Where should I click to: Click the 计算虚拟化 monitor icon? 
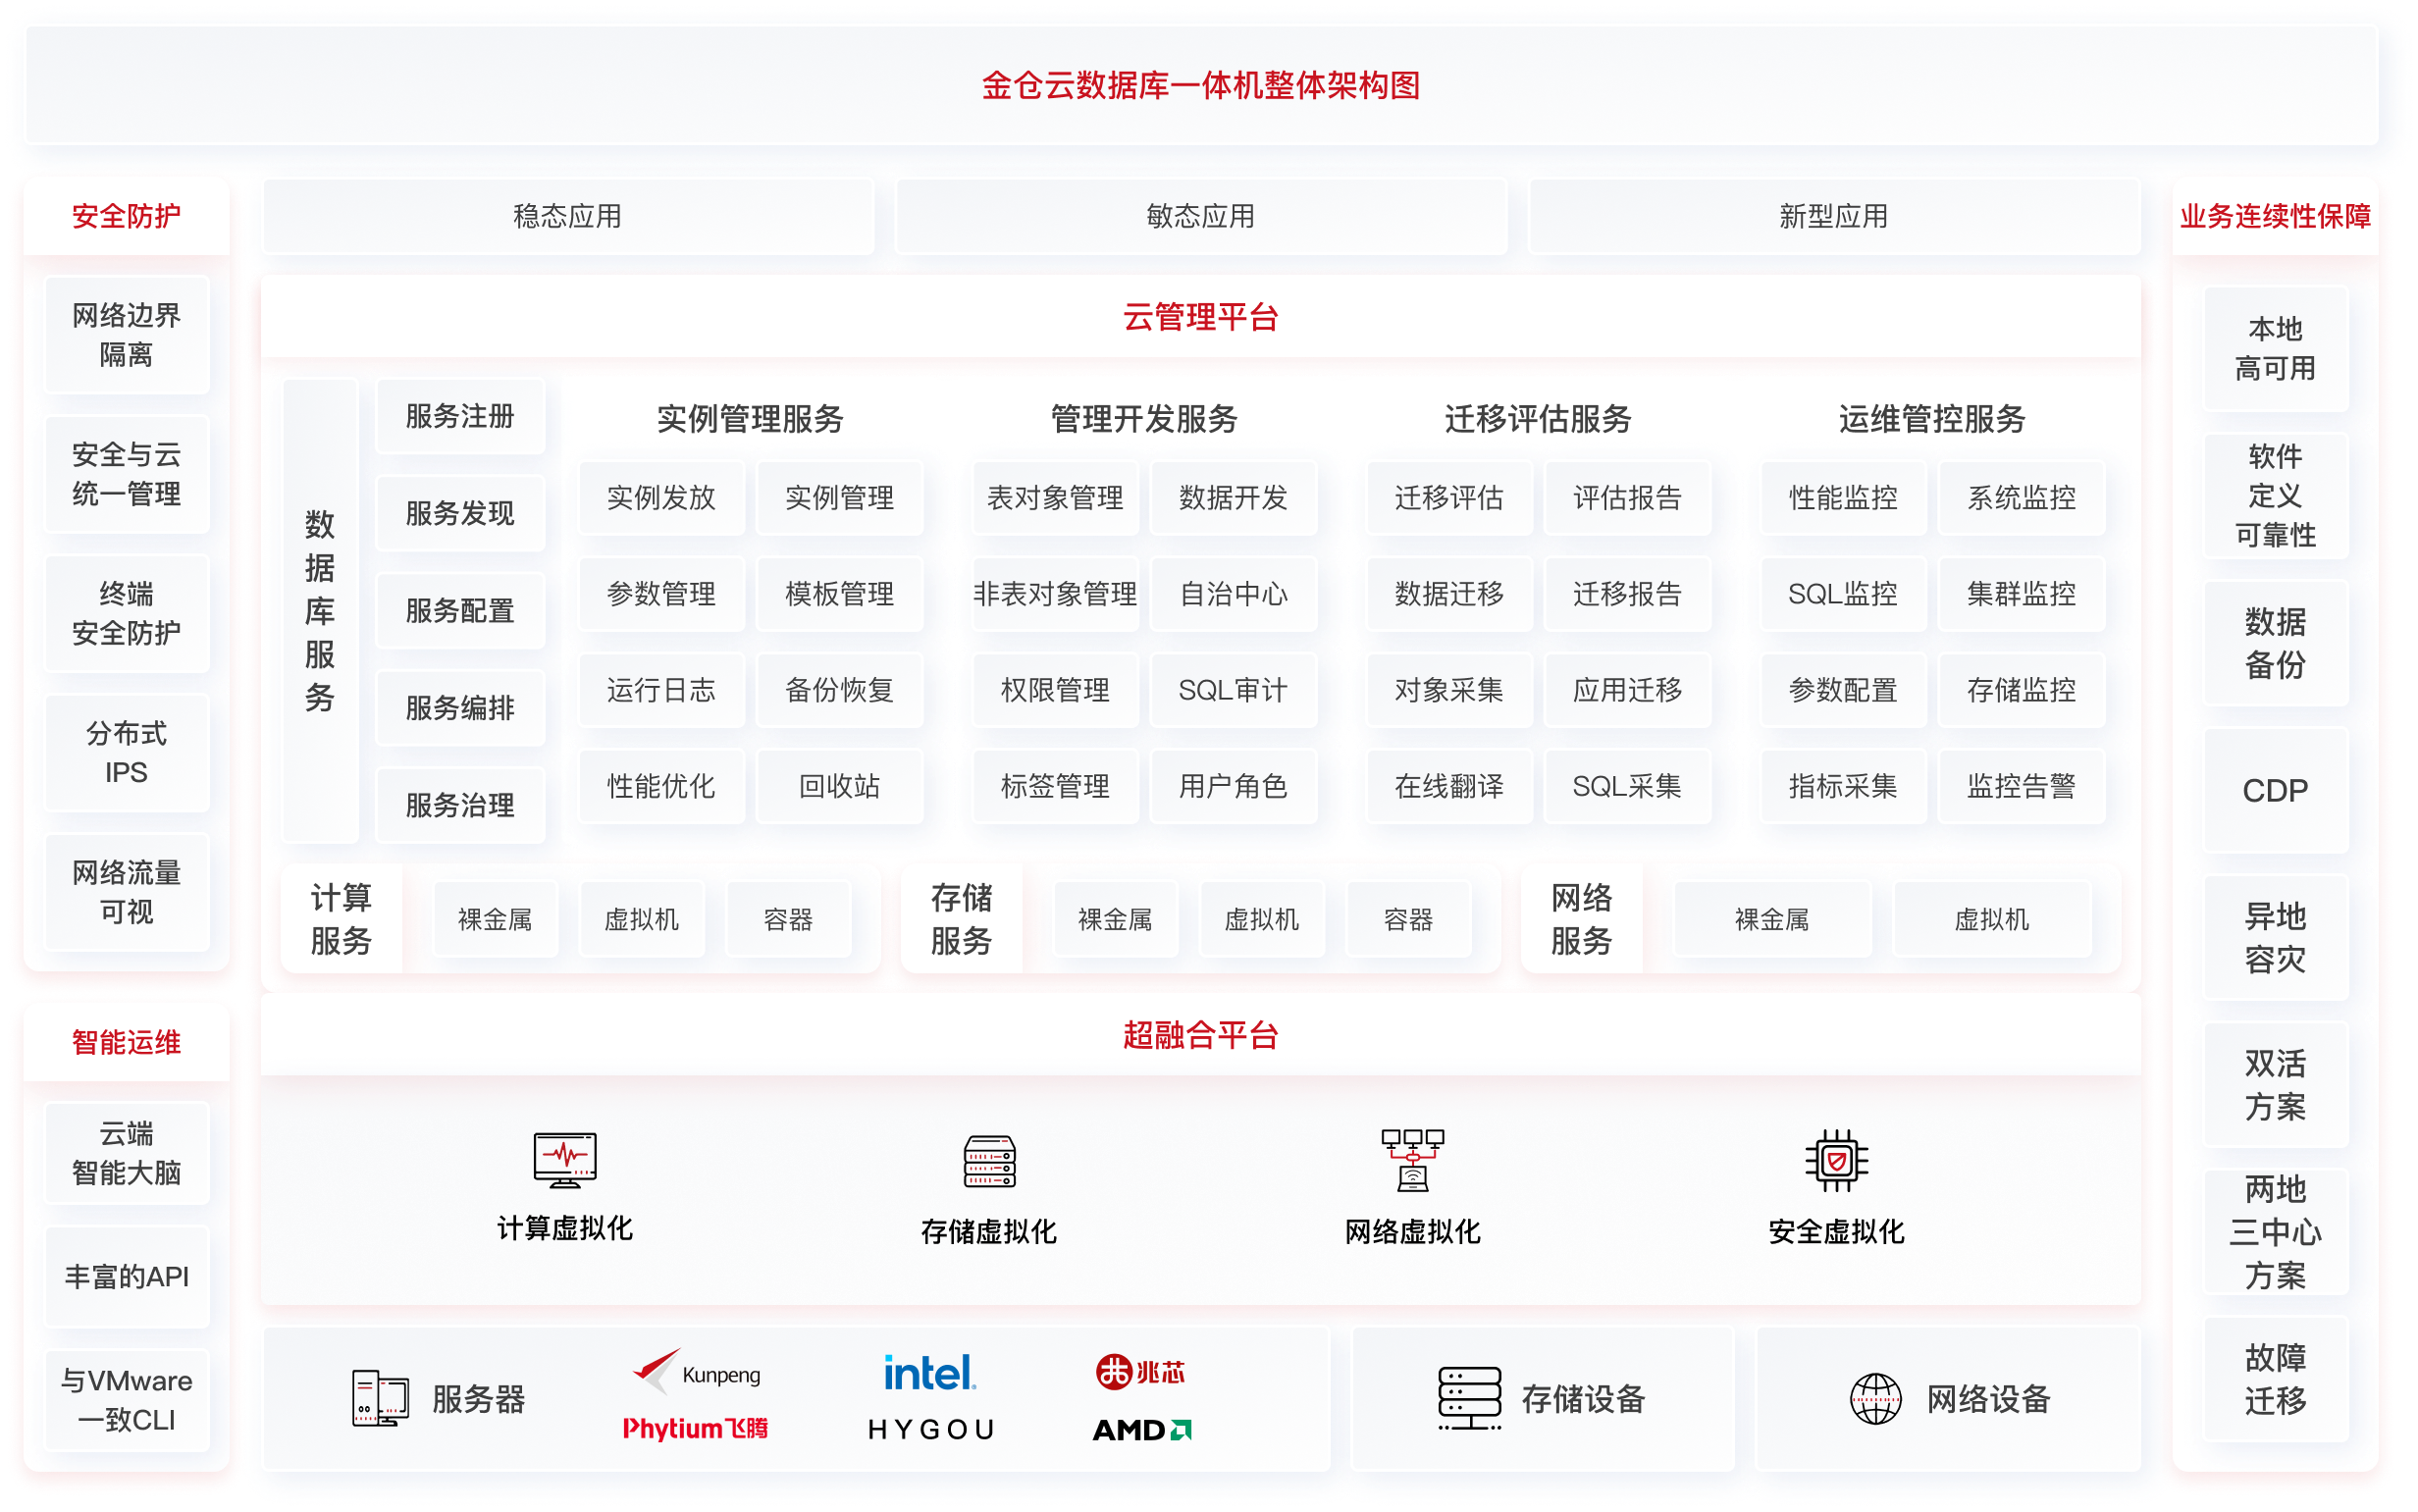pyautogui.click(x=565, y=1158)
